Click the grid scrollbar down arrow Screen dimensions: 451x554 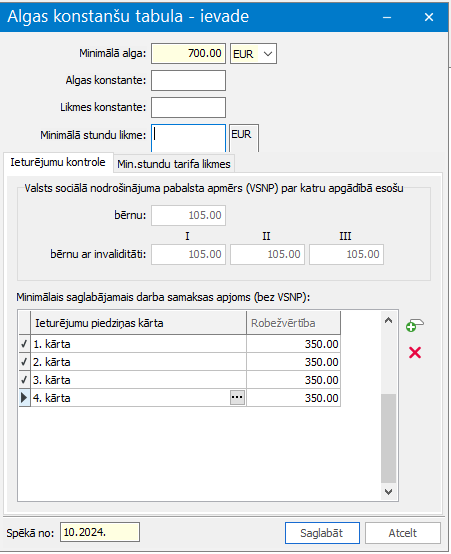388,492
